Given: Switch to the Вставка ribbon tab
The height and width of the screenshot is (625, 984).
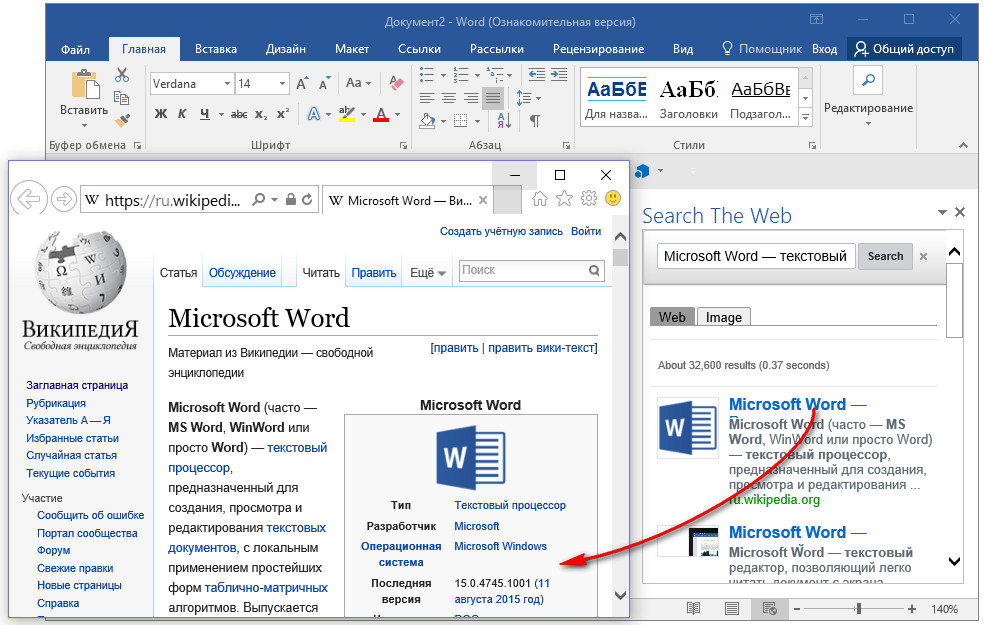Looking at the screenshot, I should pos(216,49).
